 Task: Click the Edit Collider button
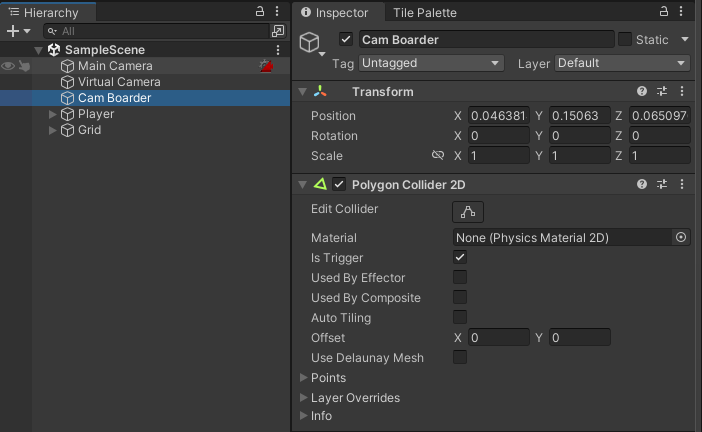pyautogui.click(x=468, y=212)
